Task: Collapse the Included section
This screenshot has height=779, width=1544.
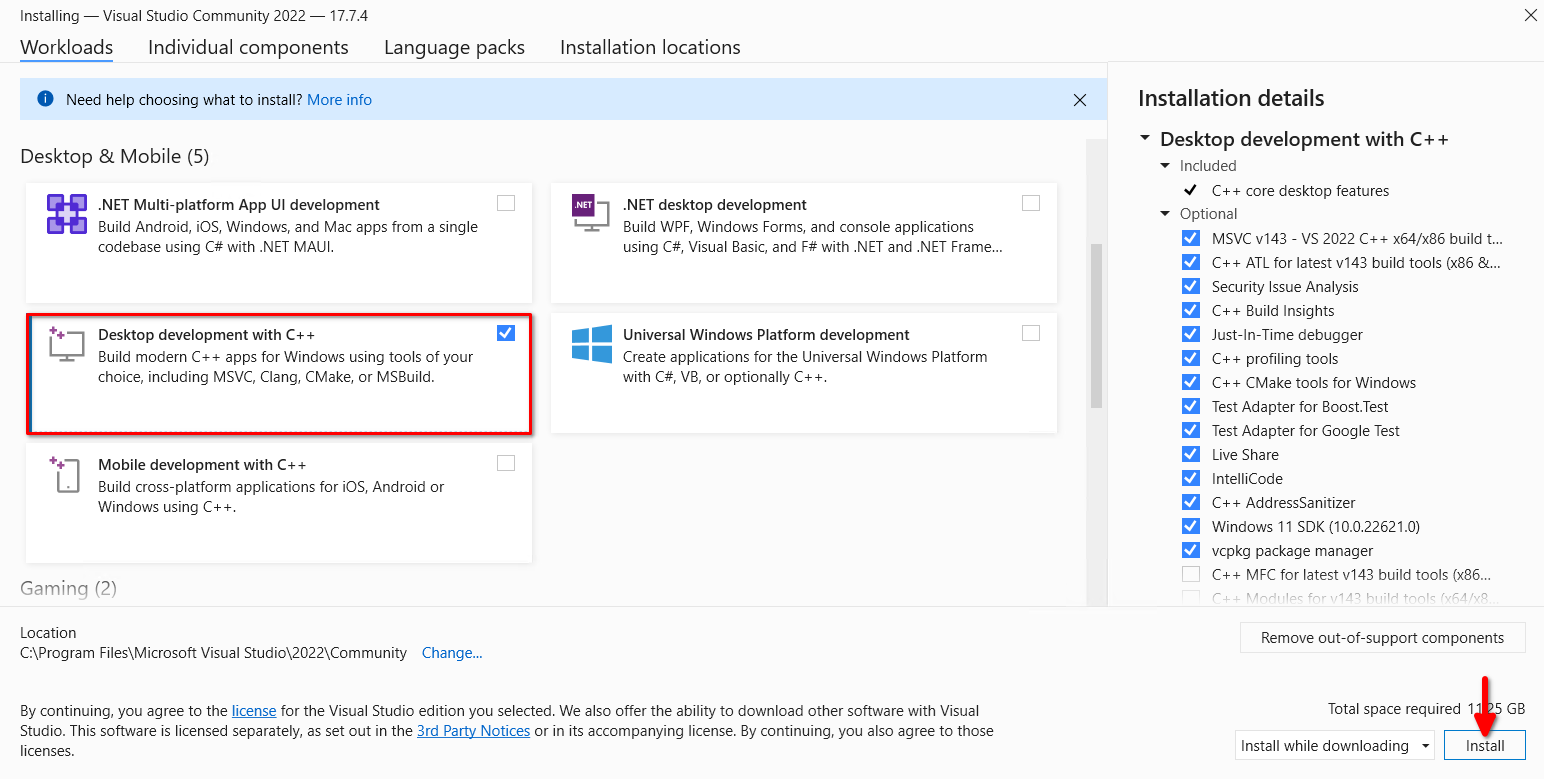Action: tap(1165, 166)
